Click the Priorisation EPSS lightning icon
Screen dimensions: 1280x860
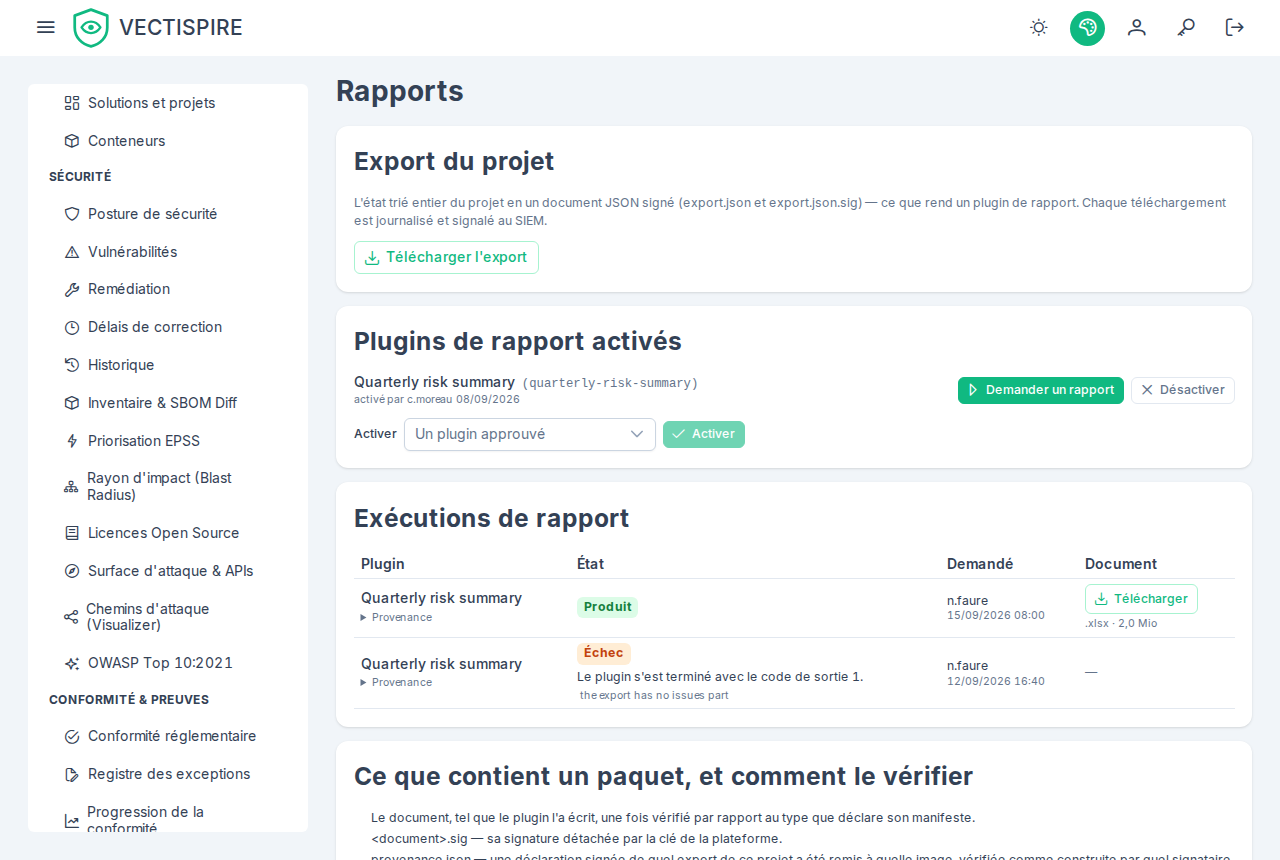[x=72, y=441]
